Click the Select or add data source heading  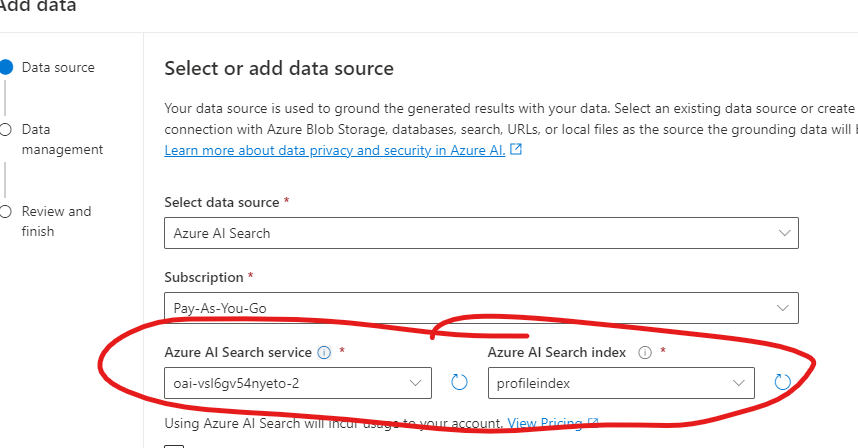pyautogui.click(x=279, y=68)
